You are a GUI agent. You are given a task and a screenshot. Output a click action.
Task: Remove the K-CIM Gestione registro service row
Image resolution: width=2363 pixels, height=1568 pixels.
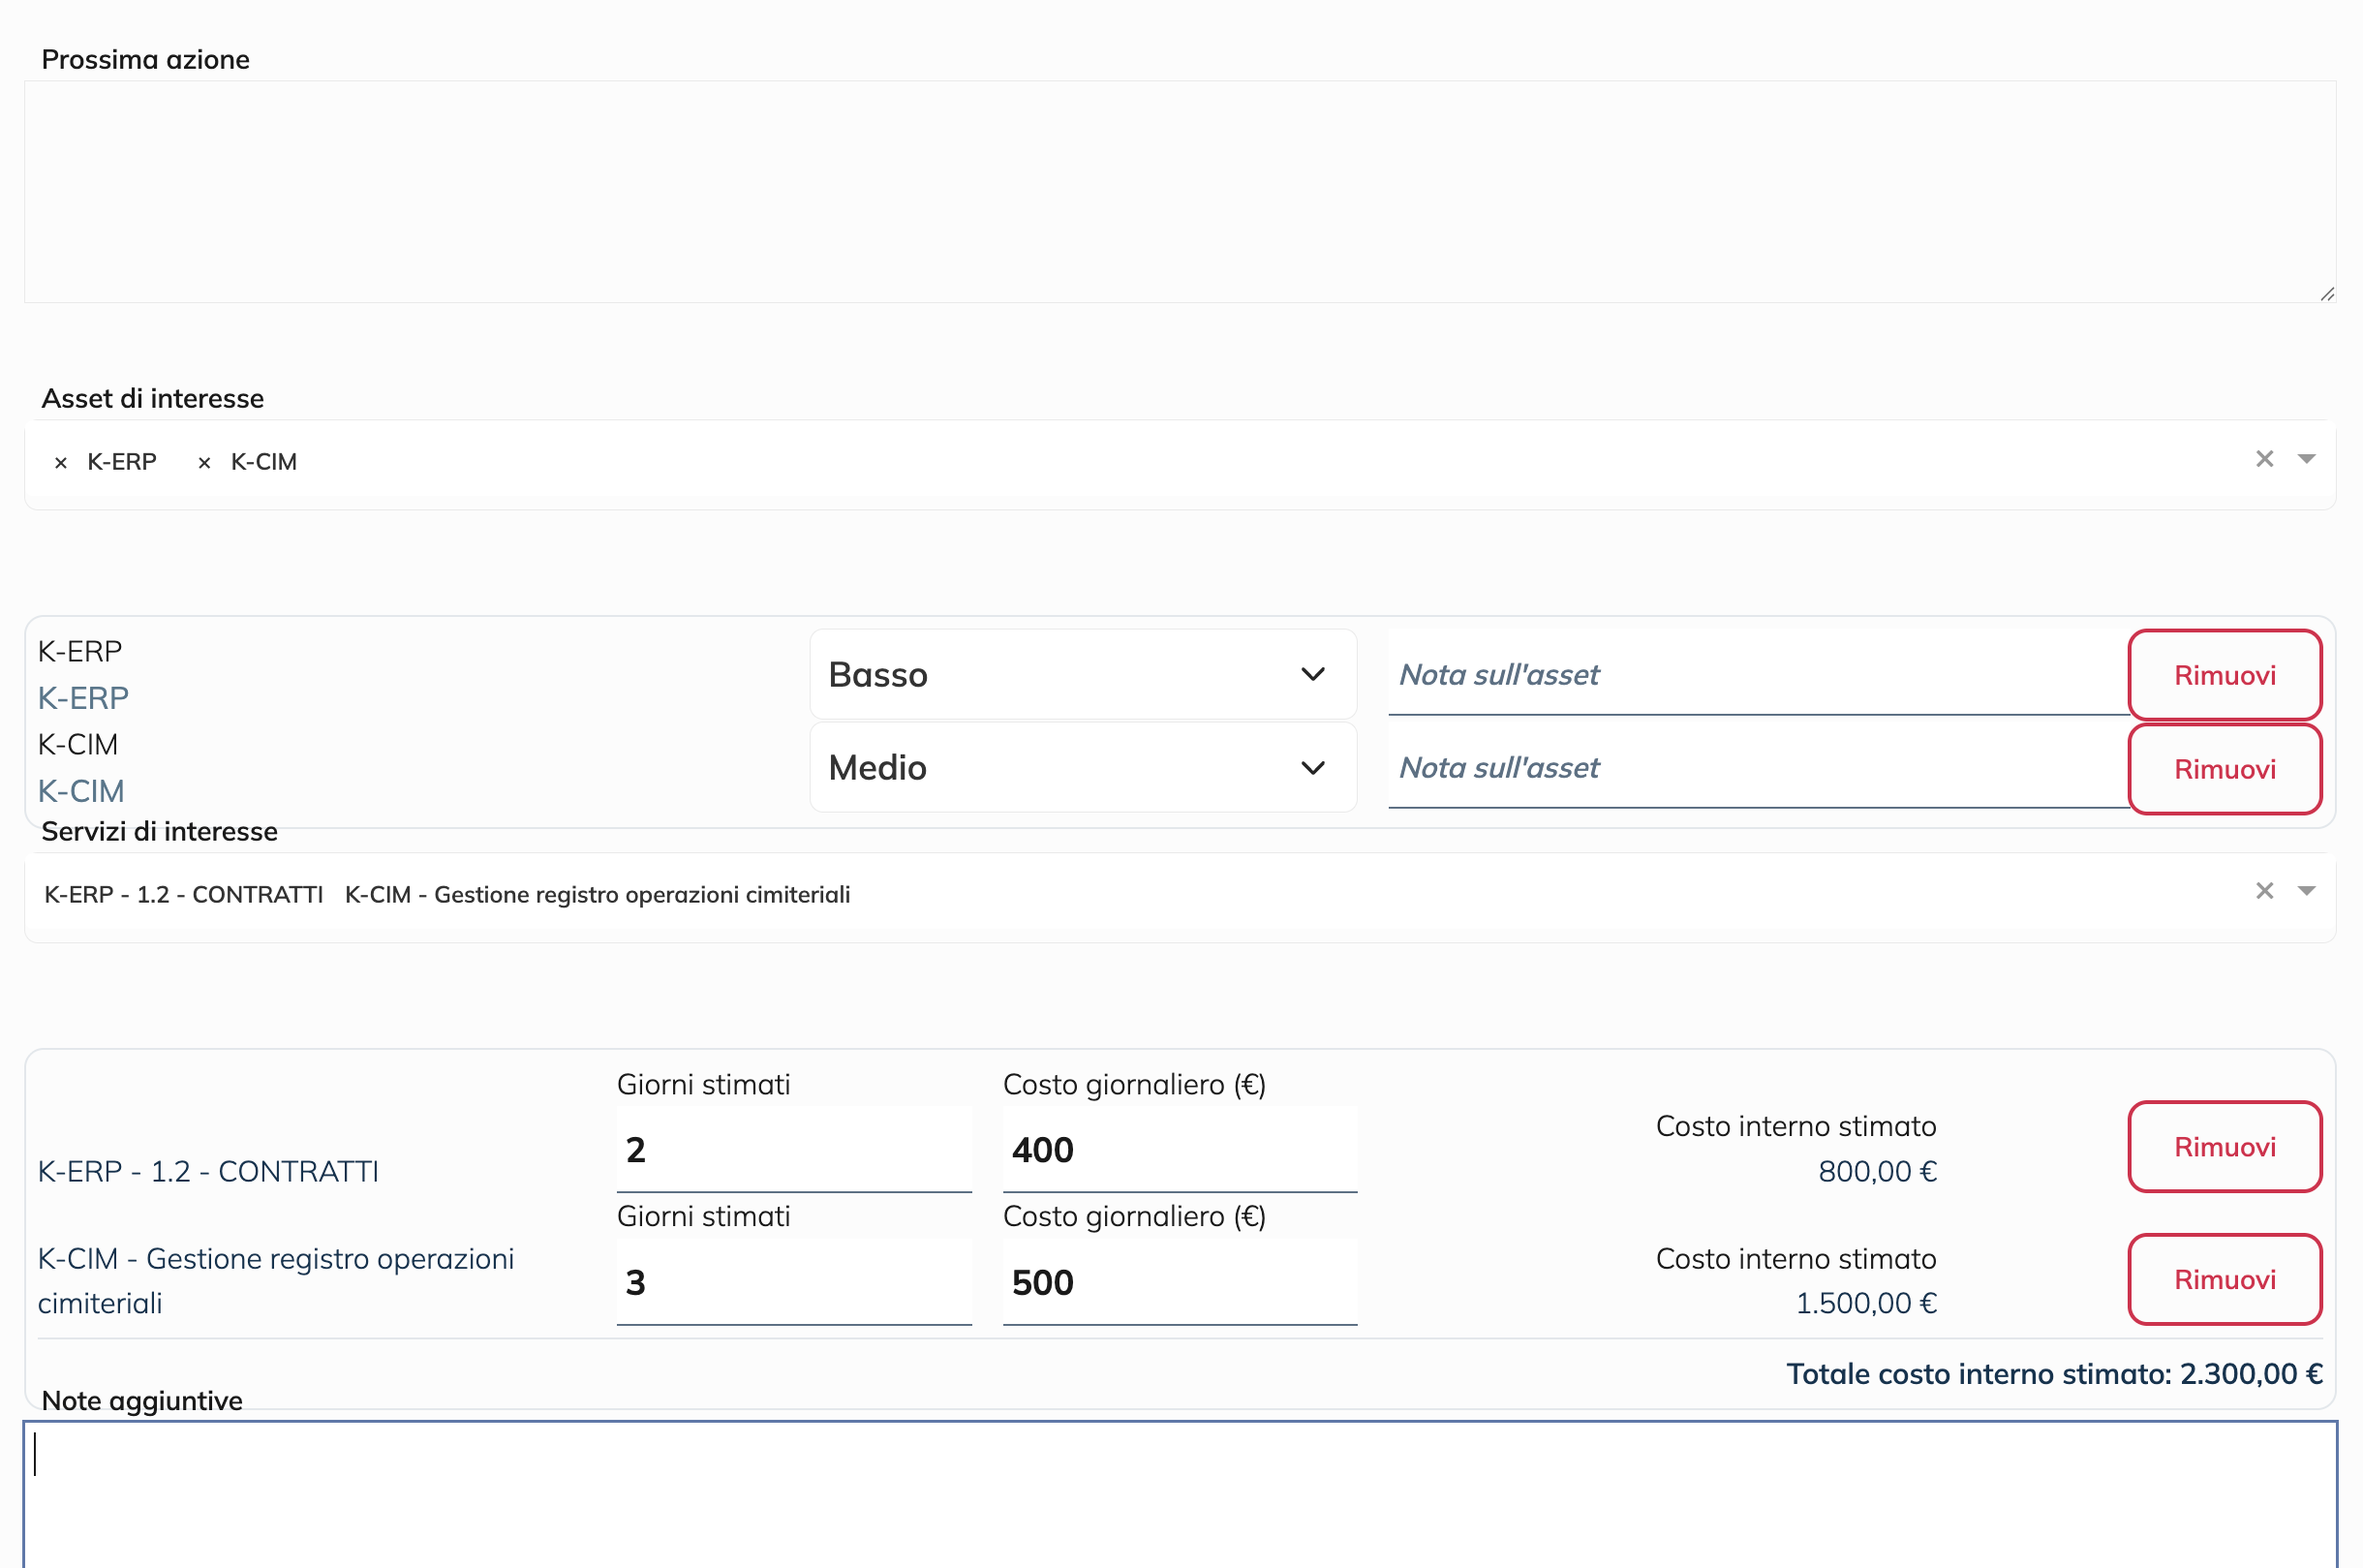[x=2224, y=1280]
